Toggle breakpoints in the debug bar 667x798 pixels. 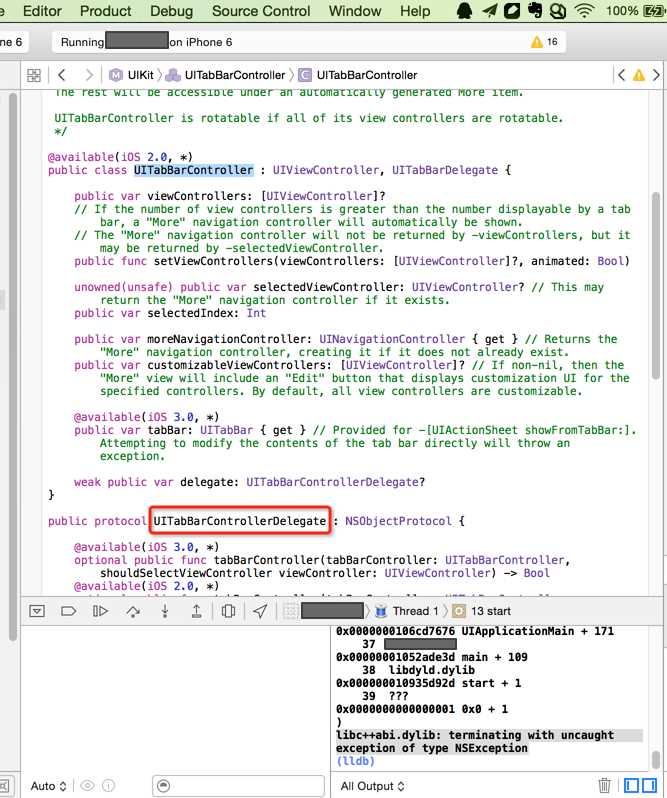(x=68, y=611)
